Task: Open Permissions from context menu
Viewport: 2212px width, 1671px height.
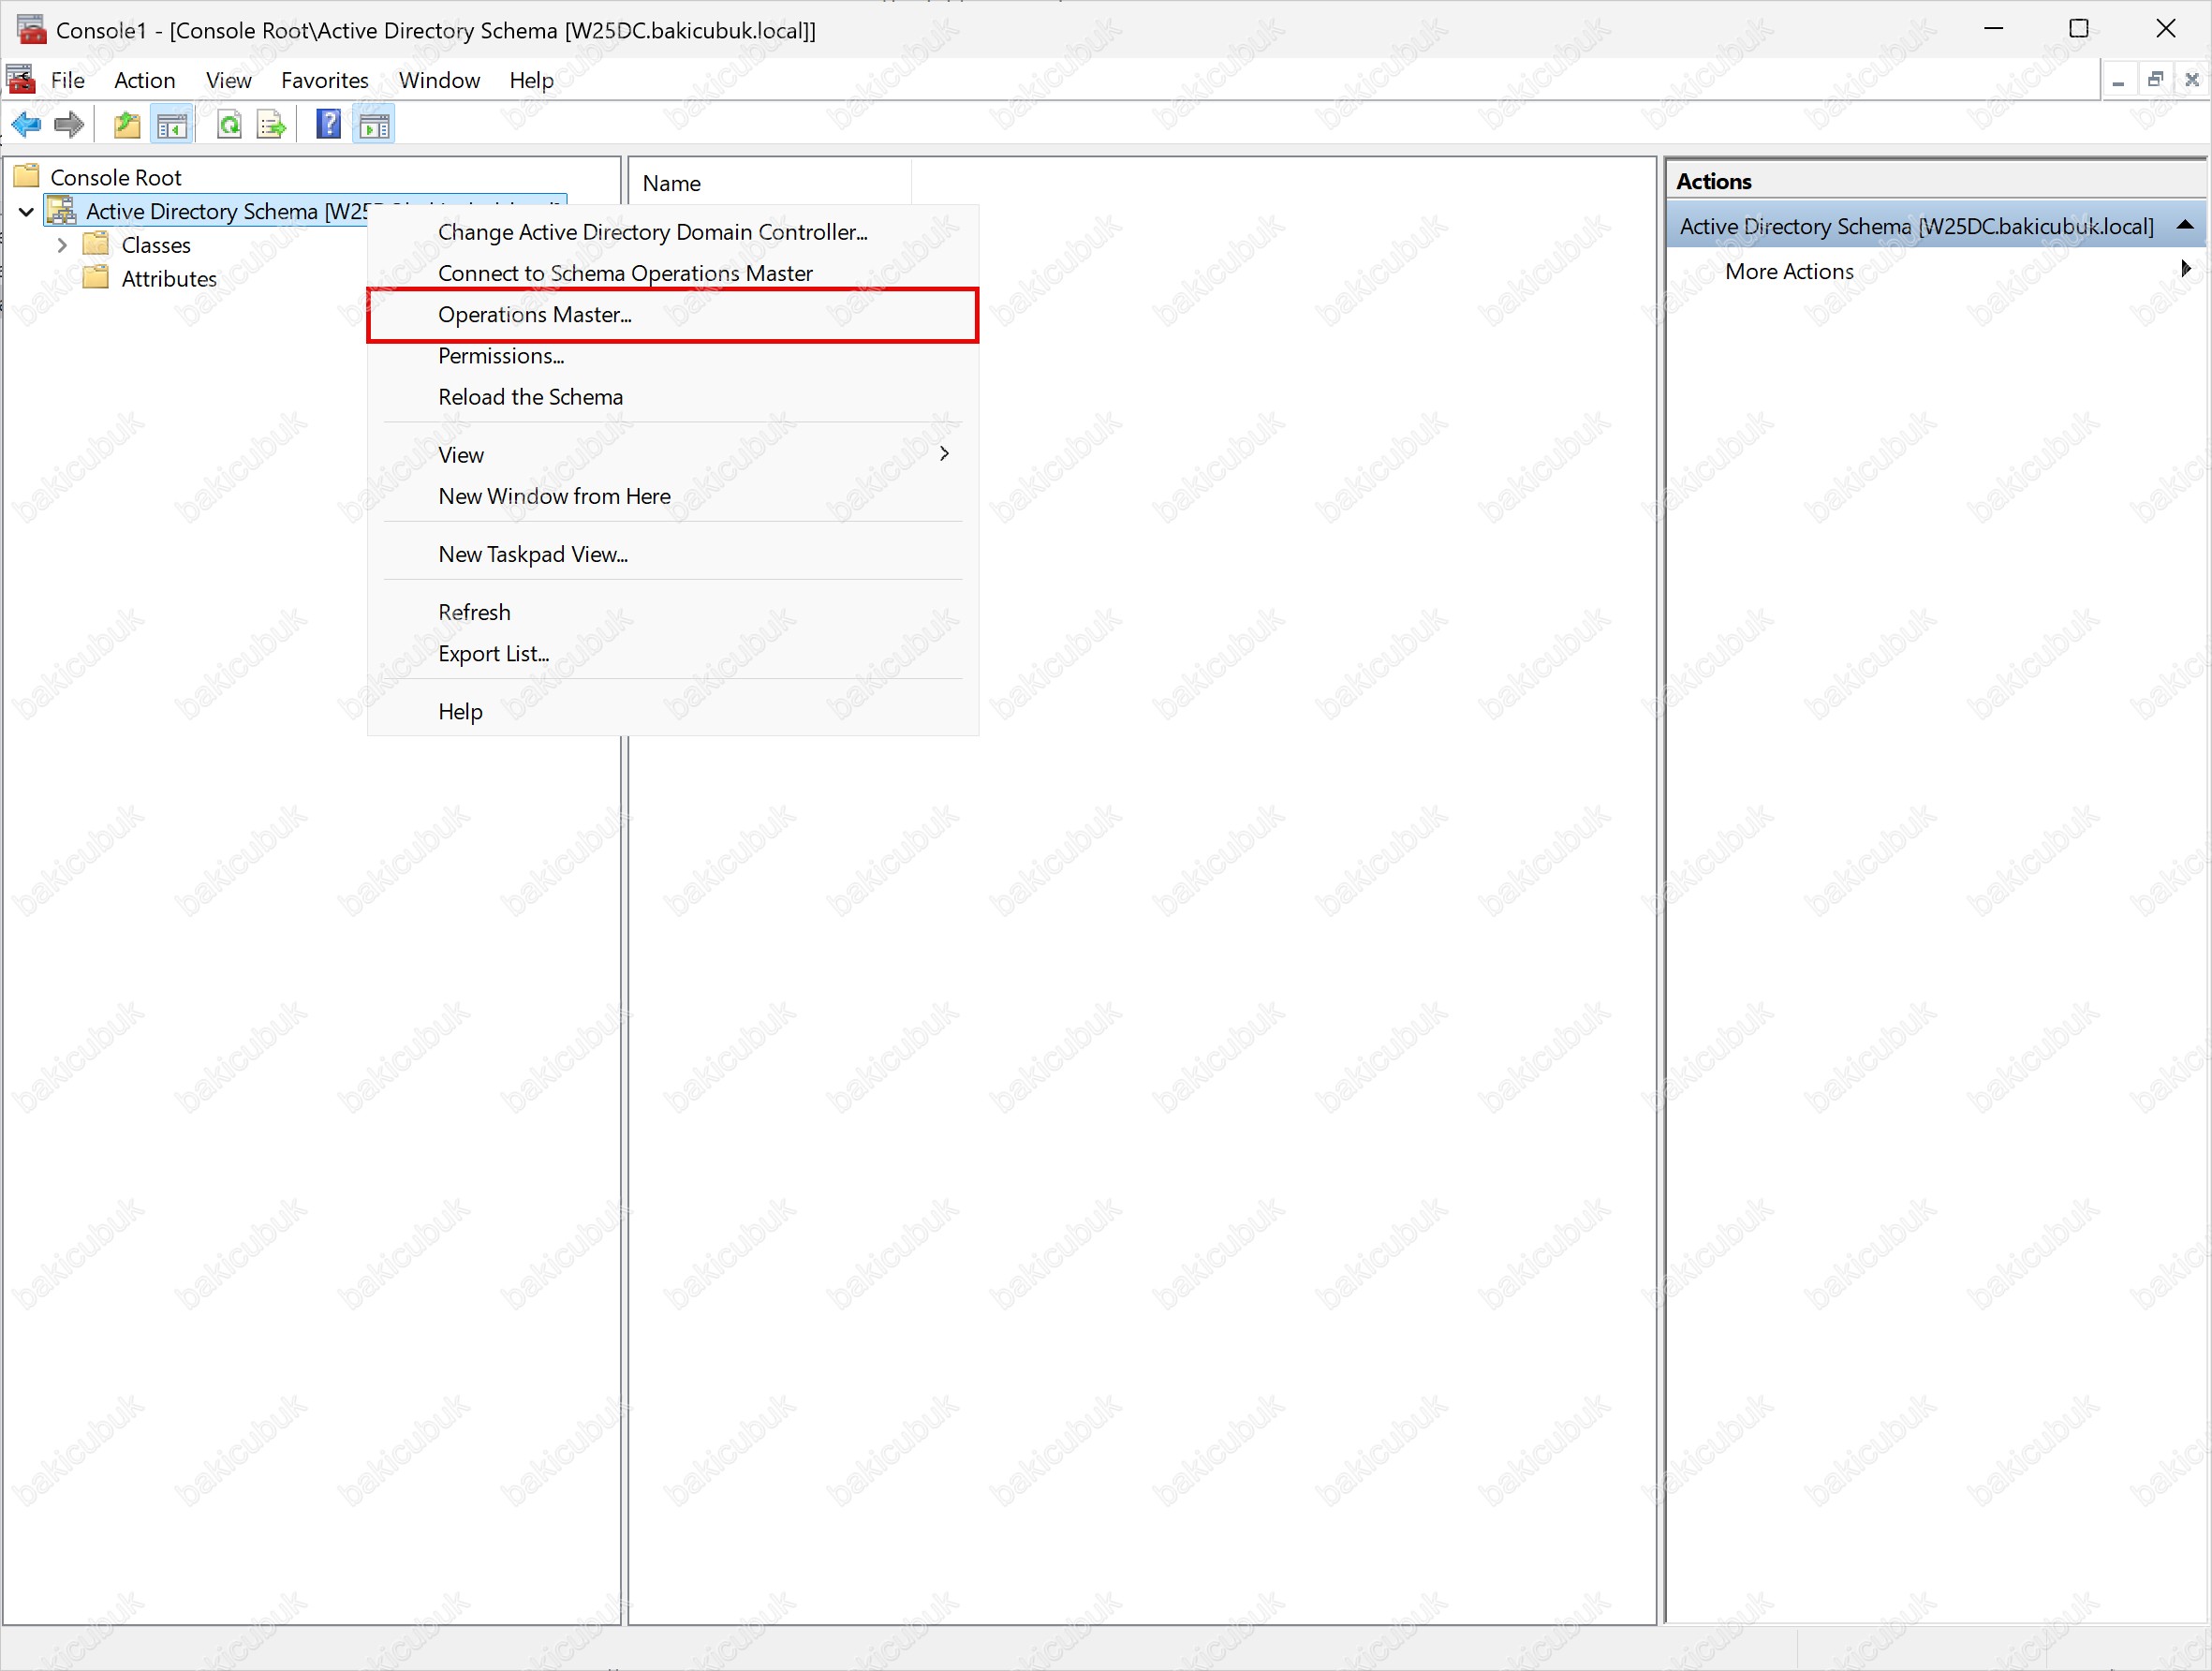Action: (x=672, y=356)
